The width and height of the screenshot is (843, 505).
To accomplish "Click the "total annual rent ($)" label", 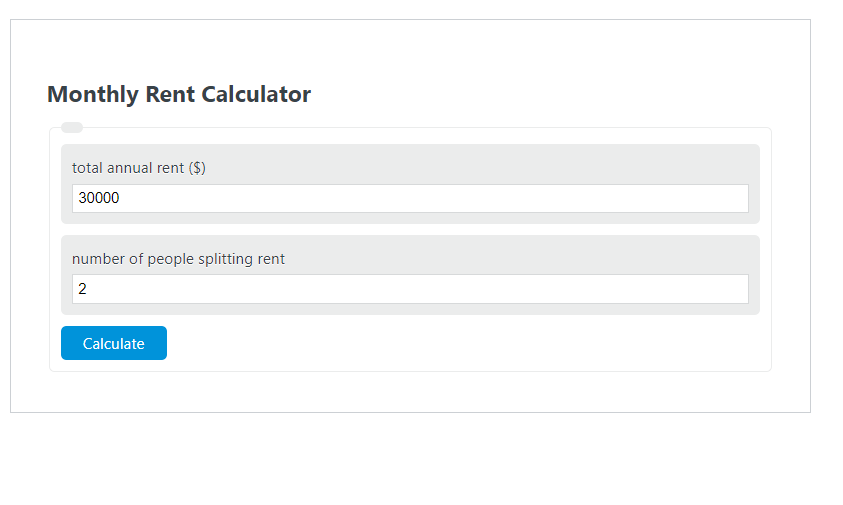I will [139, 168].
